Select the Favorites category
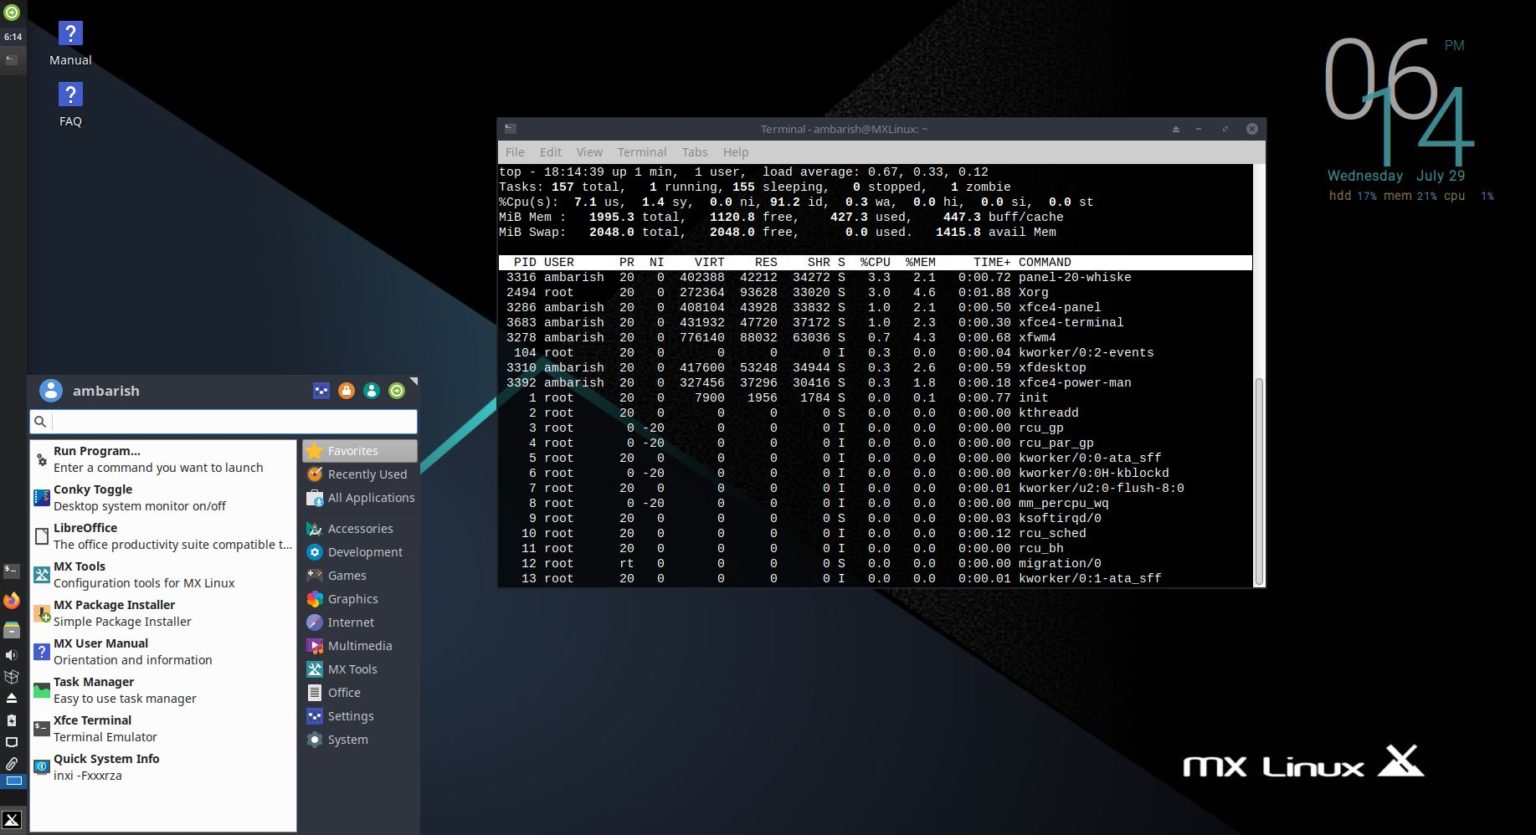 coord(360,451)
